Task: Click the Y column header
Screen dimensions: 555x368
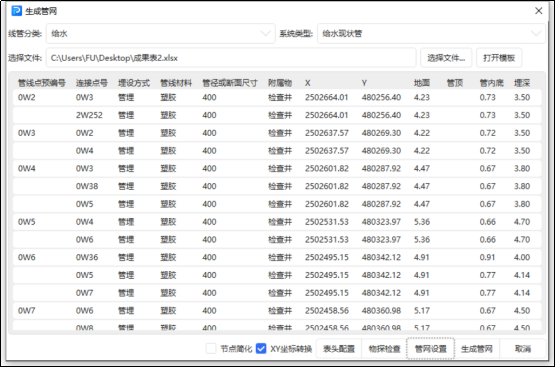Action: pyautogui.click(x=364, y=83)
